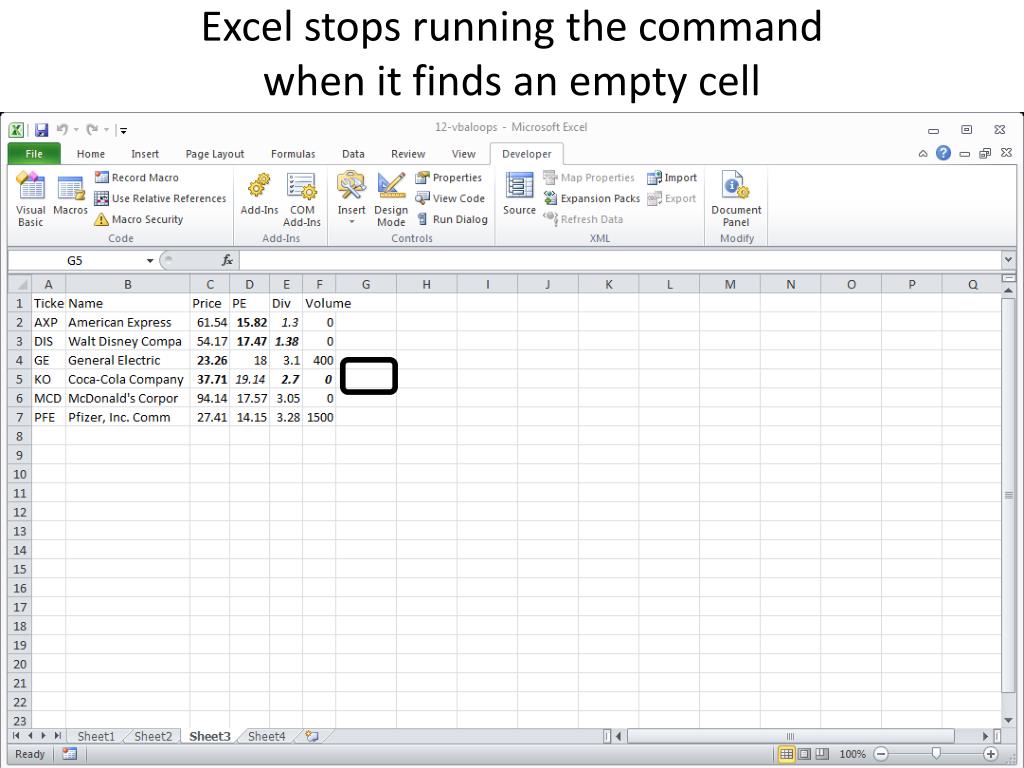Open the Name Box dropdown

(150, 261)
